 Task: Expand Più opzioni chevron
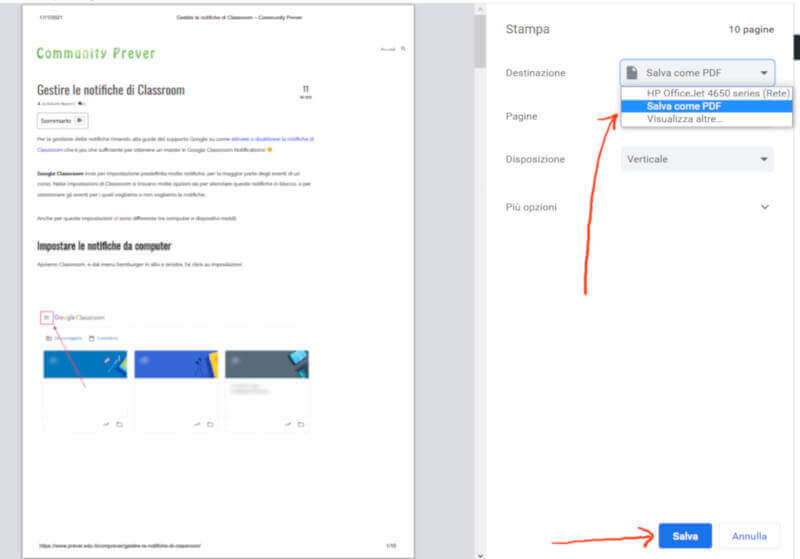pos(765,207)
